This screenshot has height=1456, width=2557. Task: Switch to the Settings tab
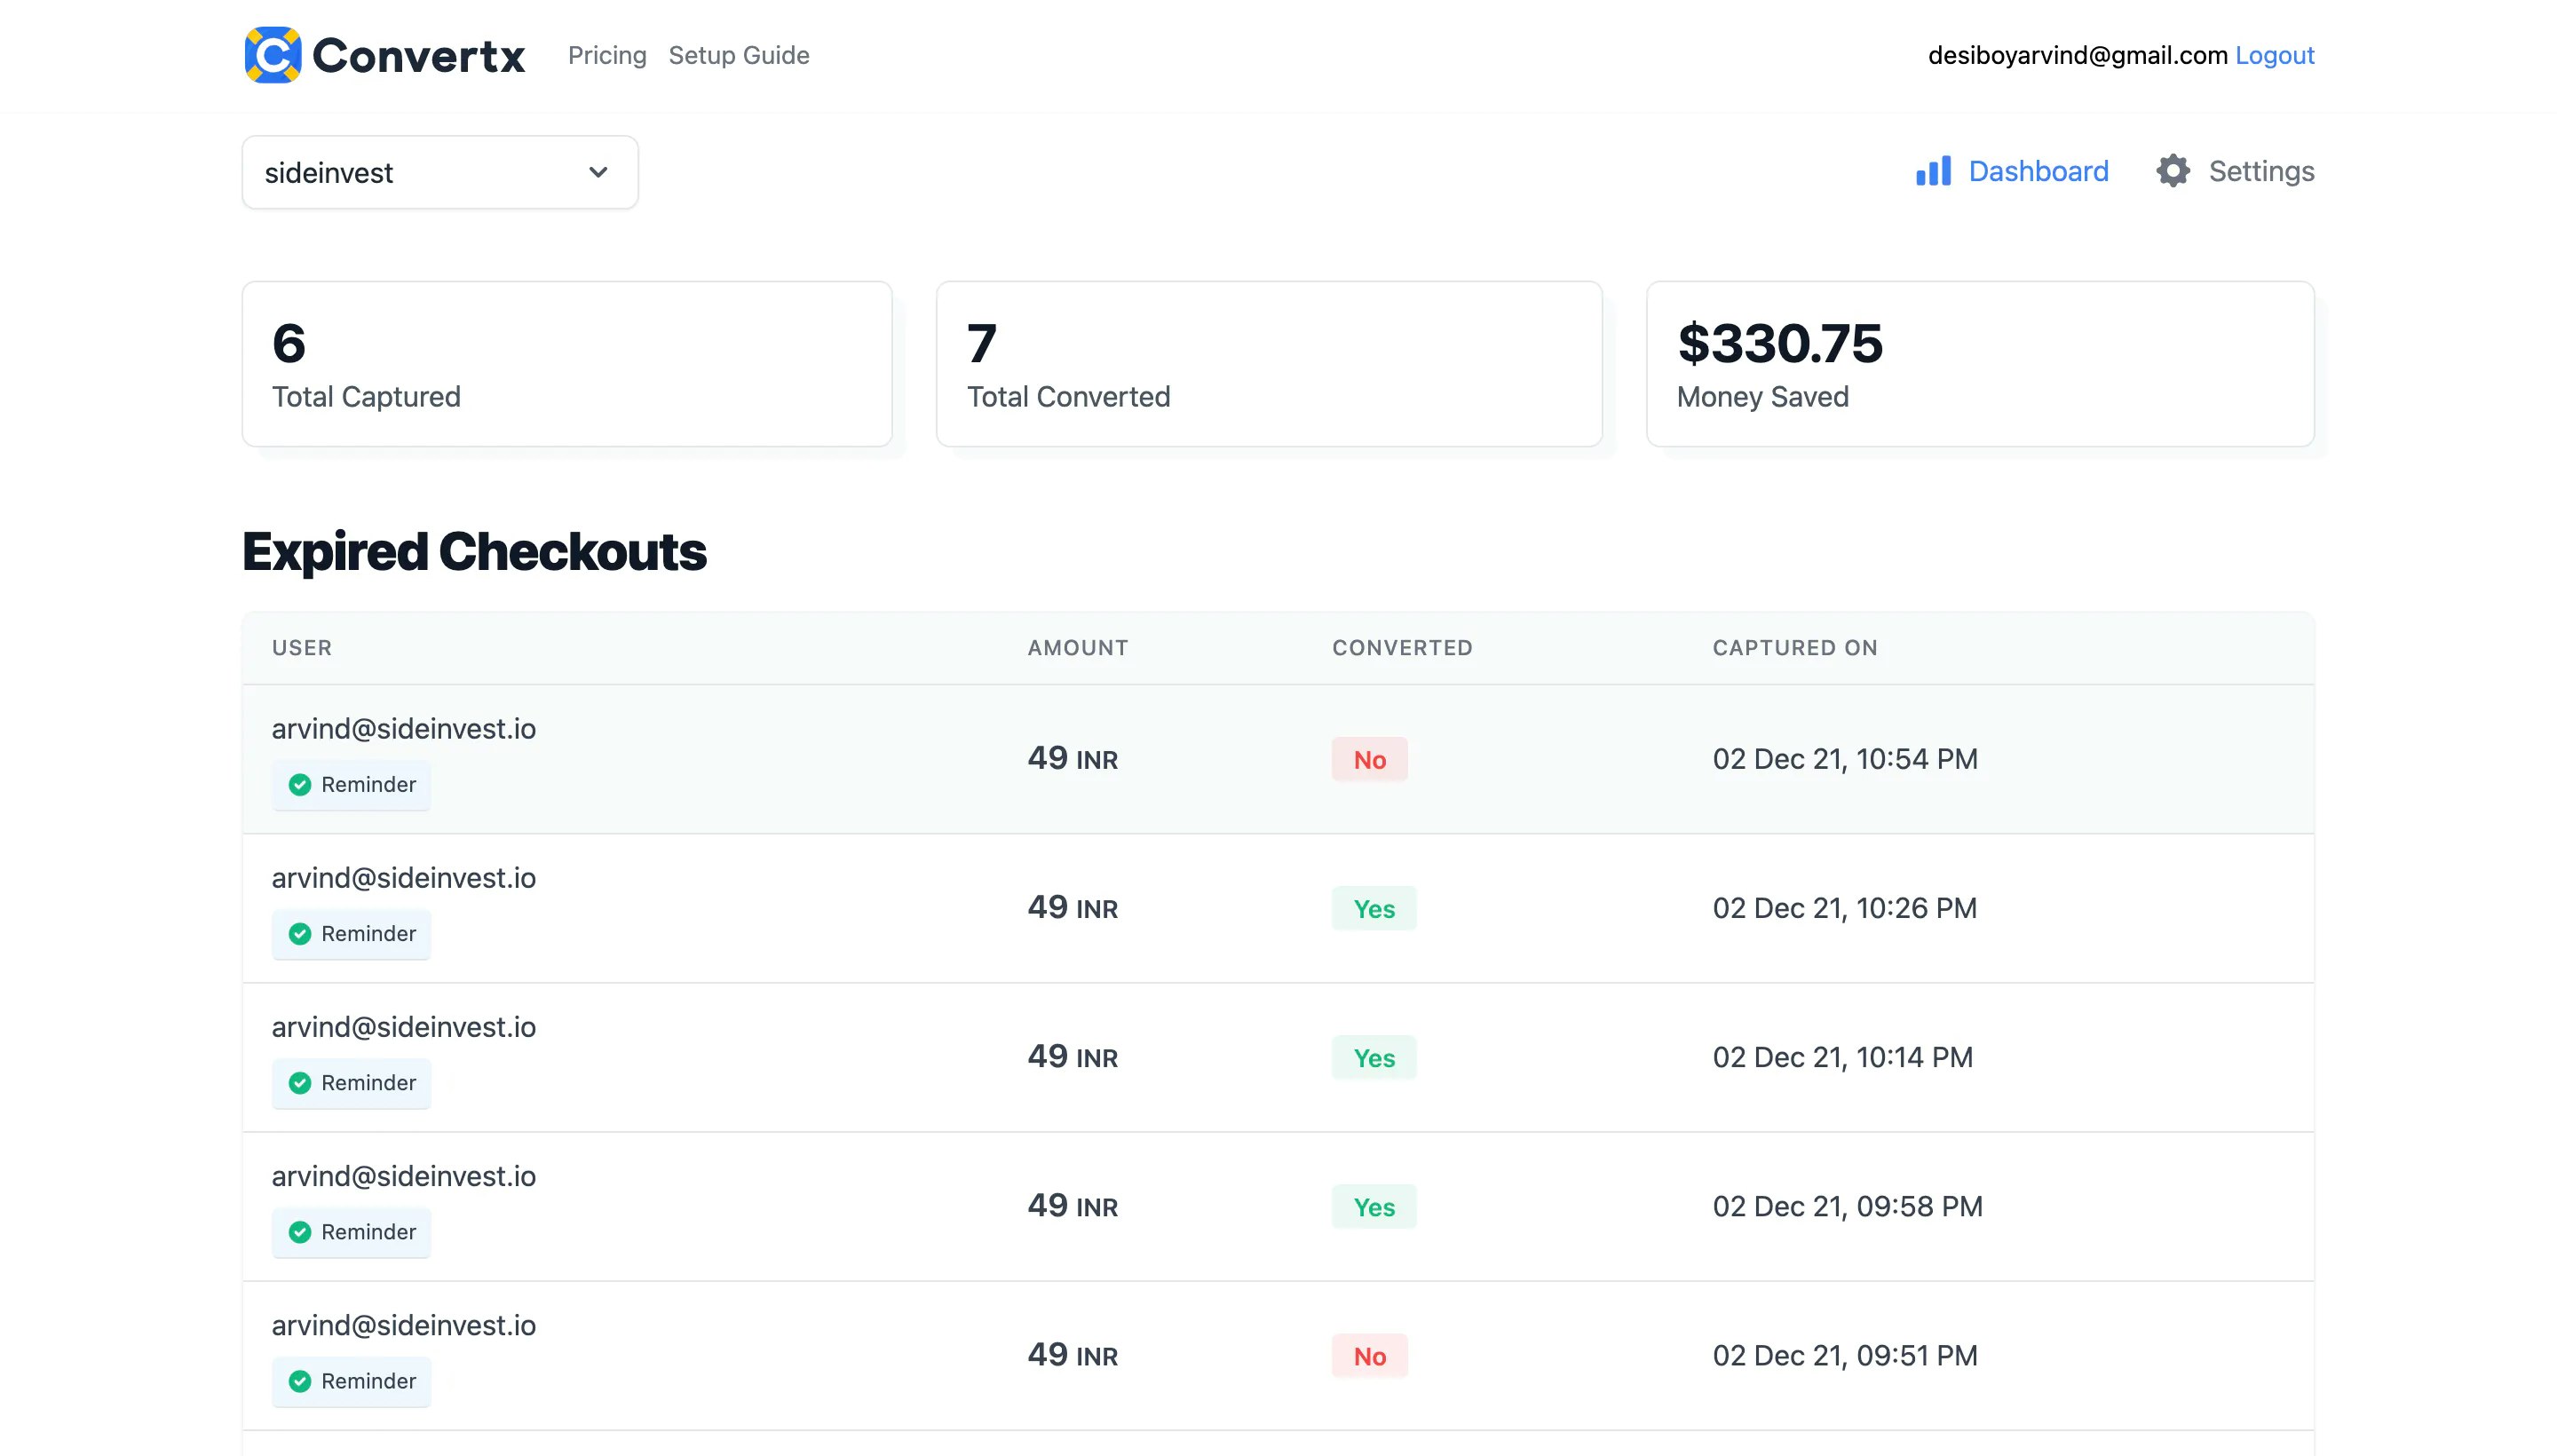(2260, 171)
